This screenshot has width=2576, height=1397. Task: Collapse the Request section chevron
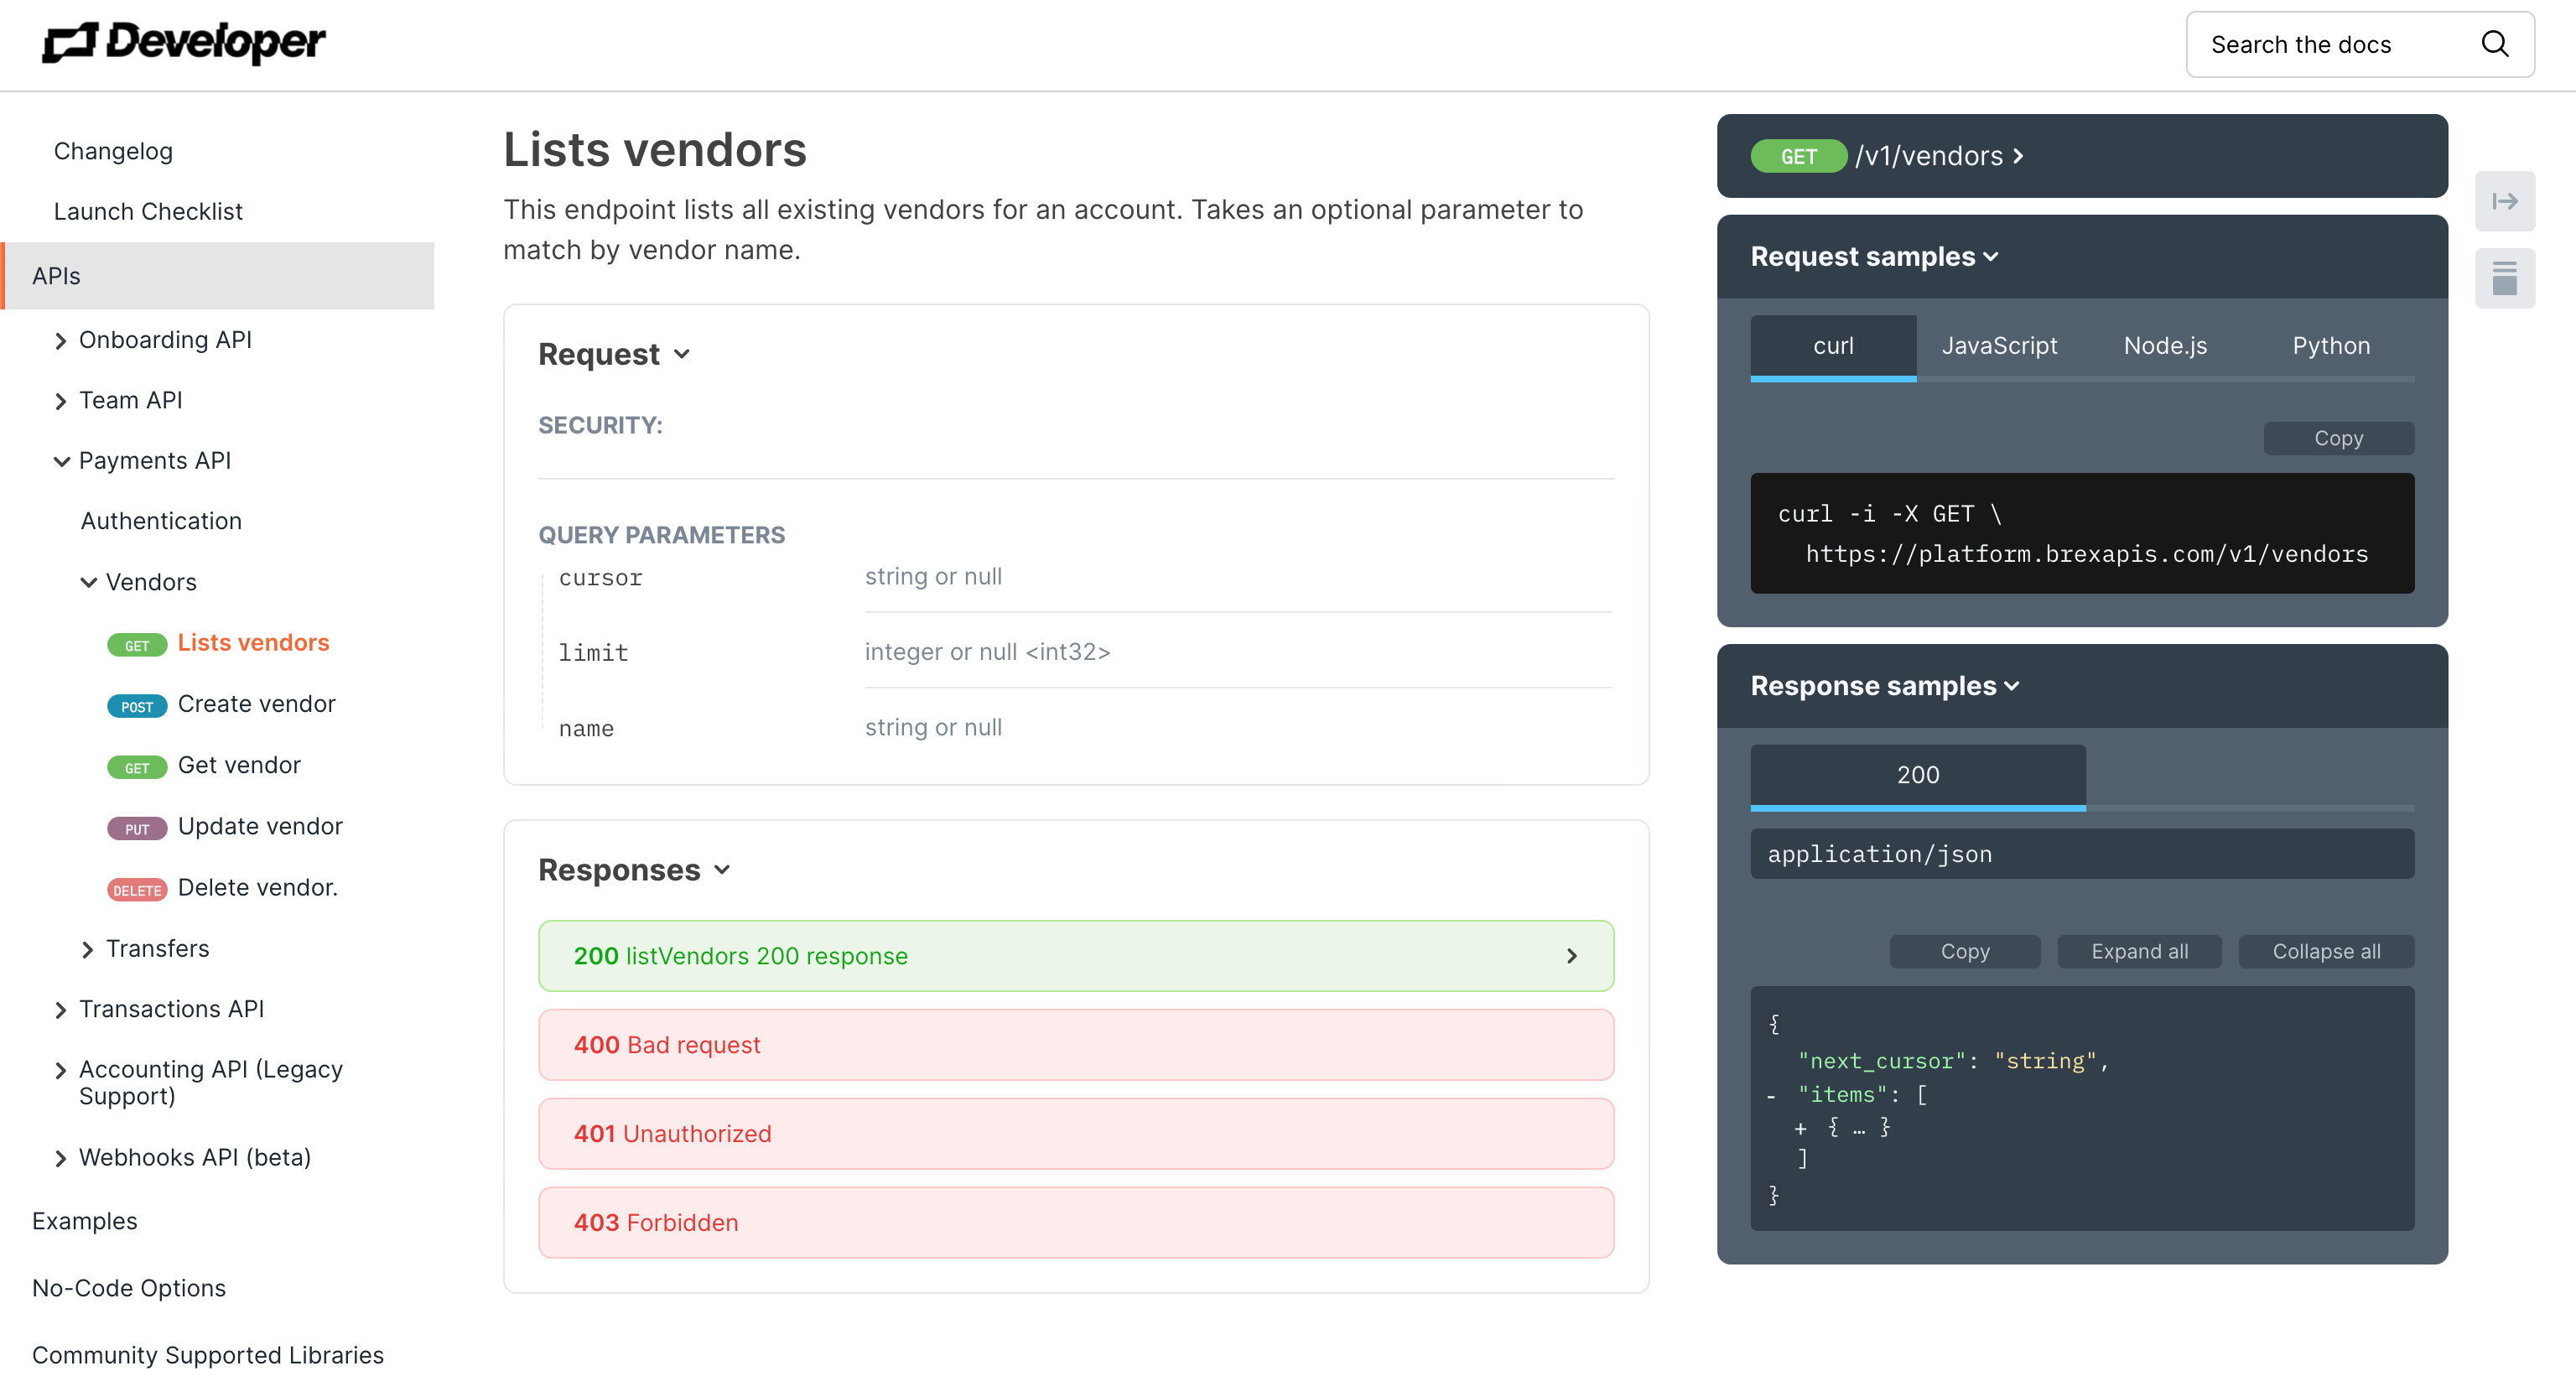pos(682,354)
